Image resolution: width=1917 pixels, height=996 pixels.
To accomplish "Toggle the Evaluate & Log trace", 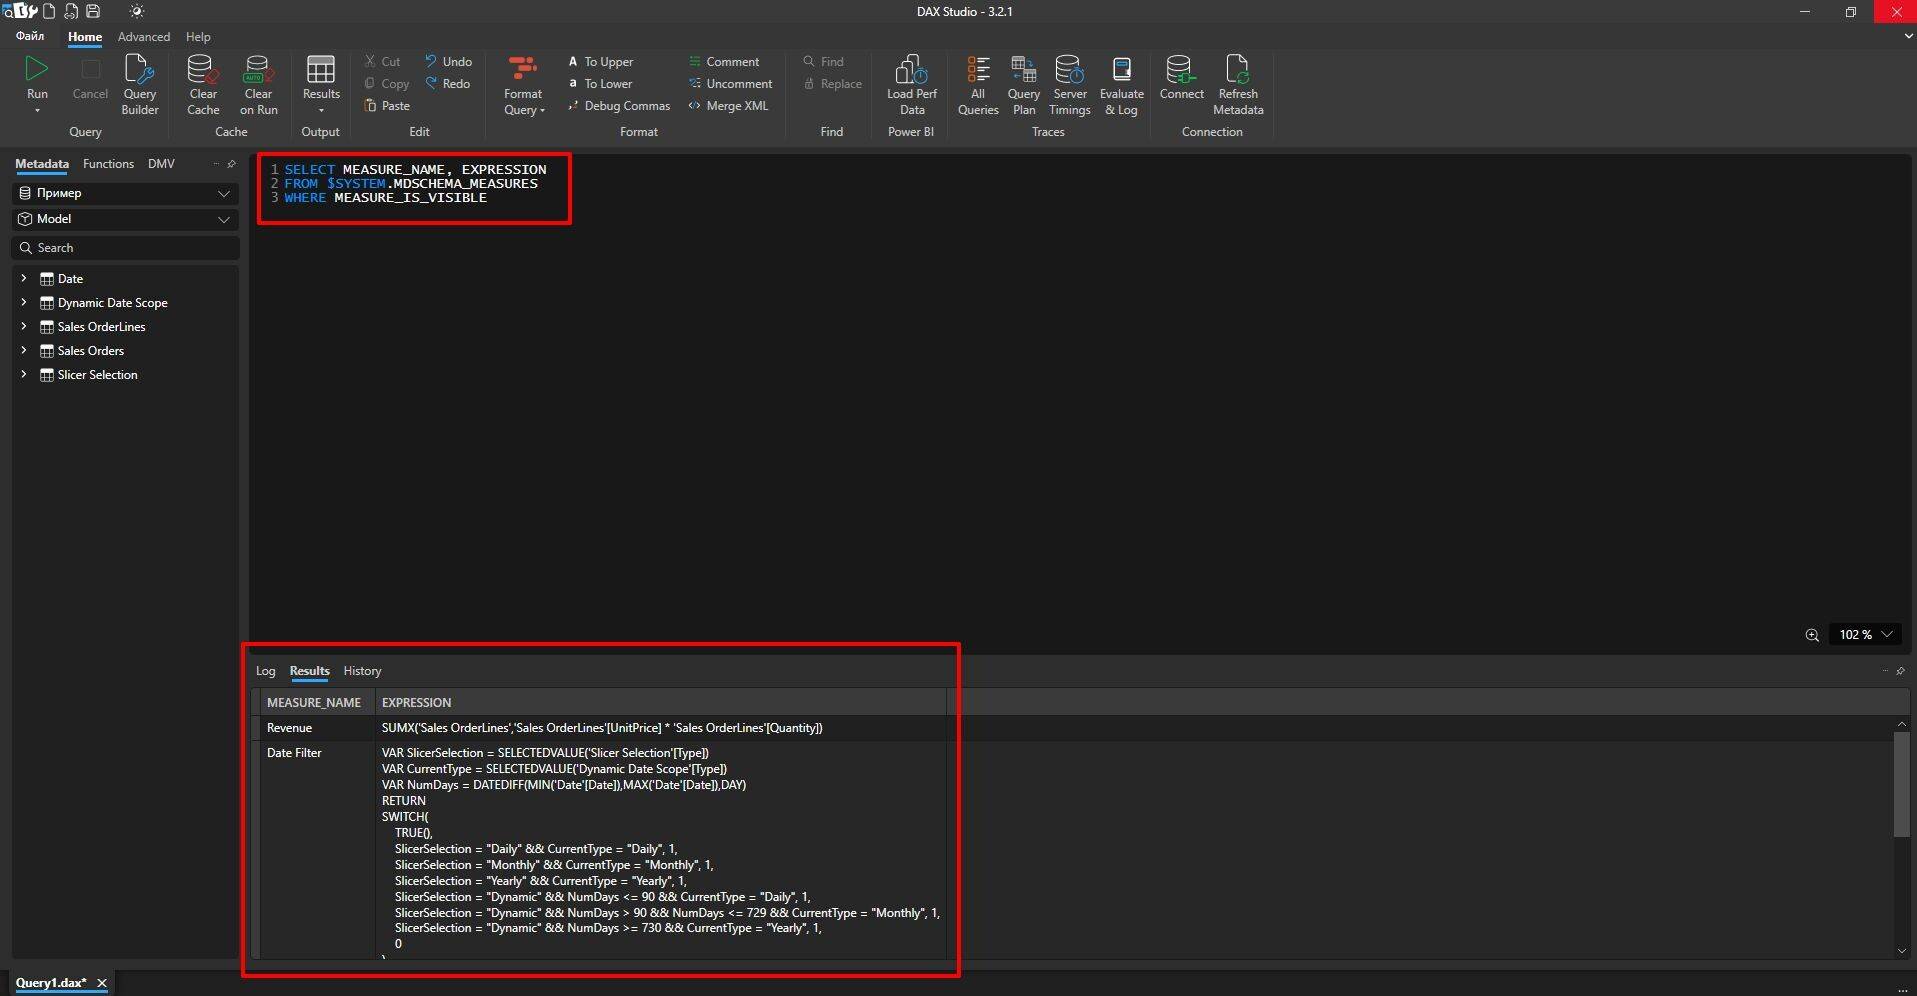I will click(1122, 85).
